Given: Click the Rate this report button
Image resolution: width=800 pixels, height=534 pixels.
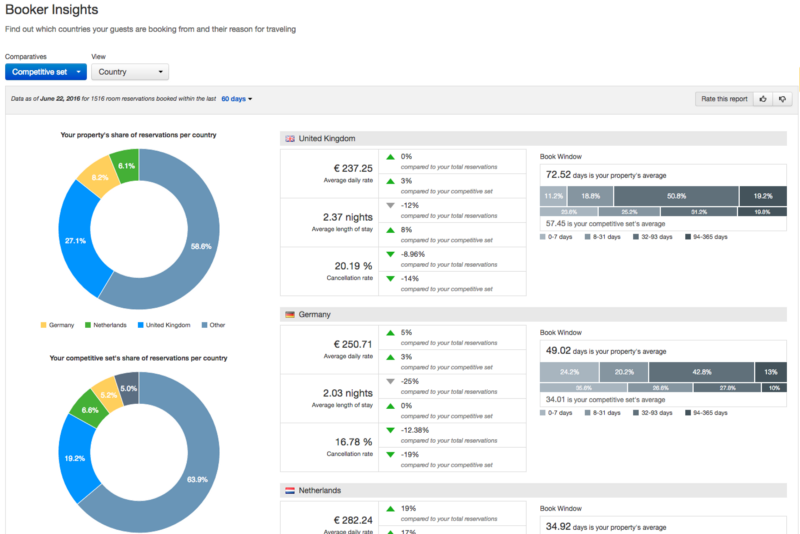Looking at the screenshot, I should 724,99.
